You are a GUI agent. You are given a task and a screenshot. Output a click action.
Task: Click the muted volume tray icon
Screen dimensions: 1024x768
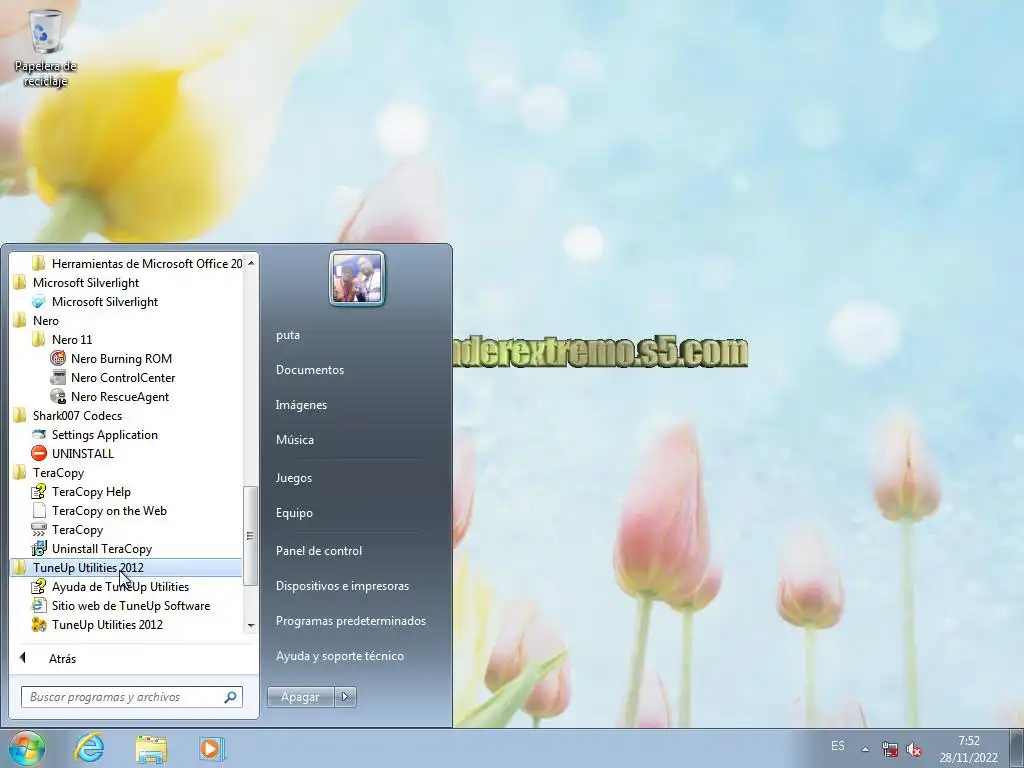[x=914, y=749]
